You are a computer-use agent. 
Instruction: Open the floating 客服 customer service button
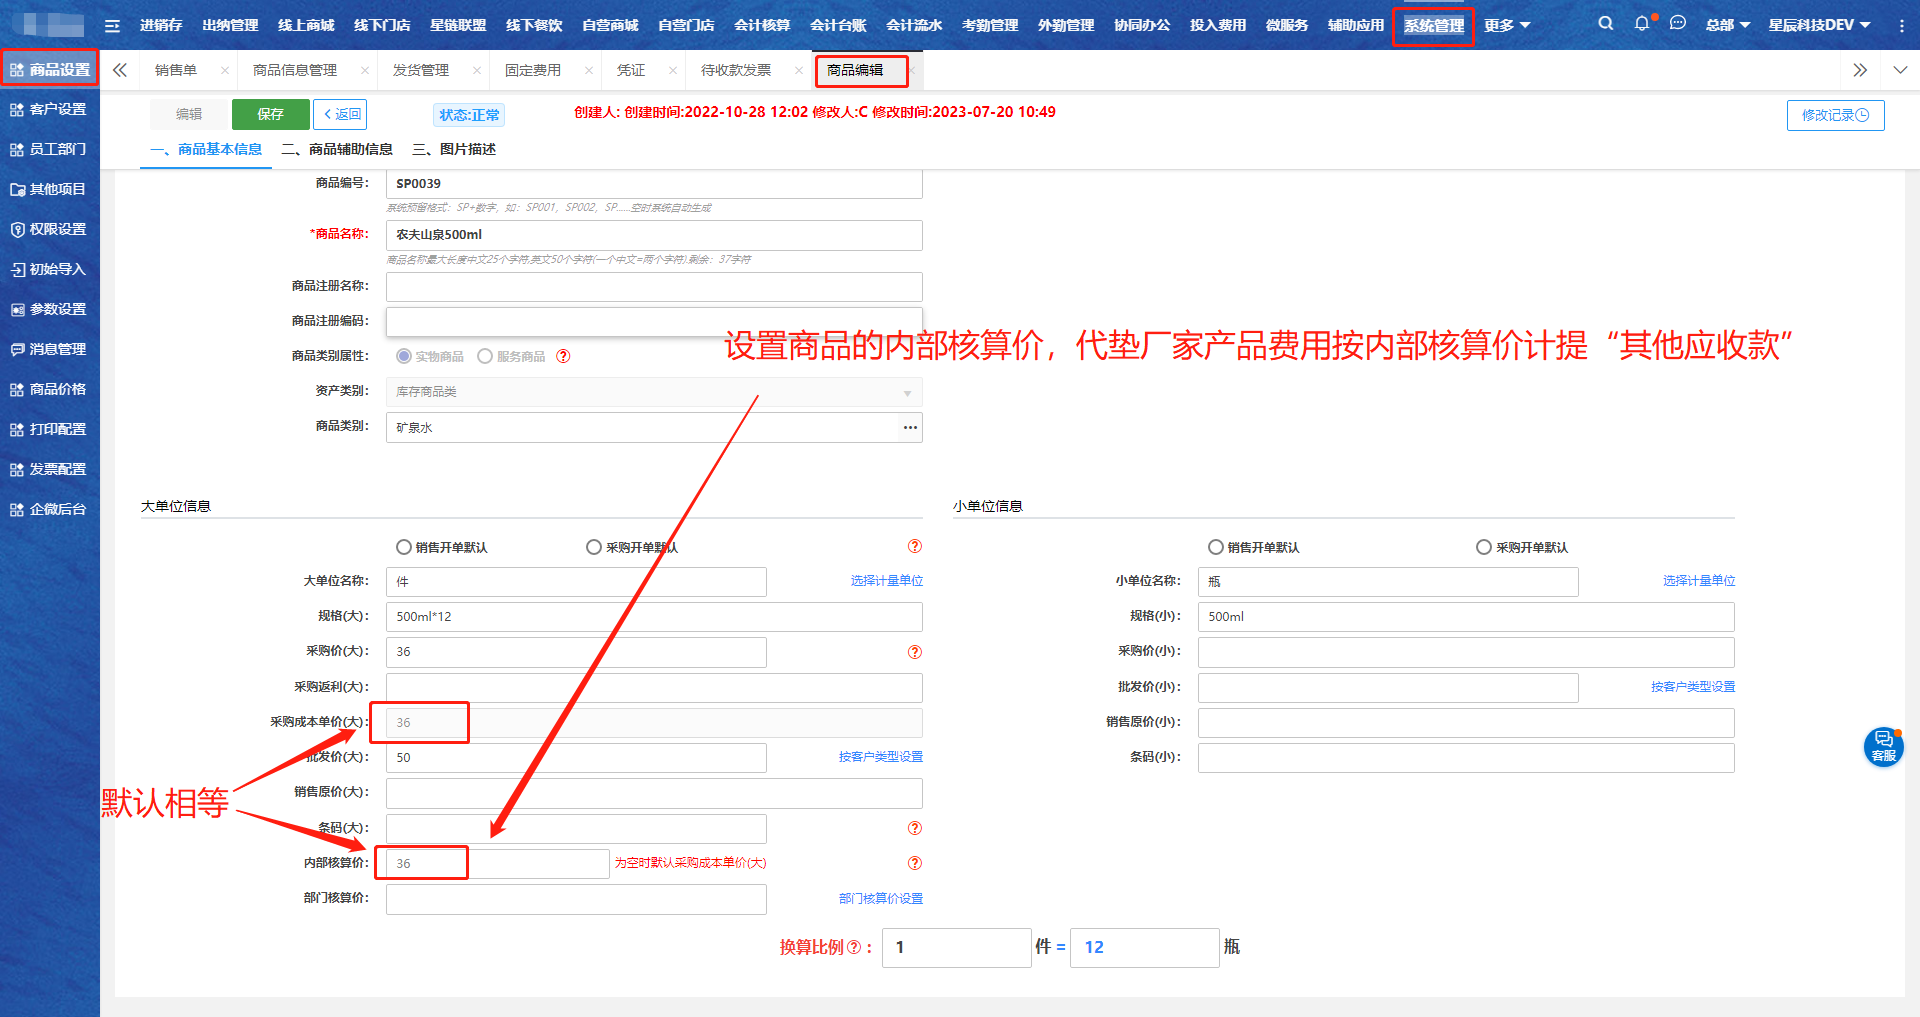point(1883,747)
